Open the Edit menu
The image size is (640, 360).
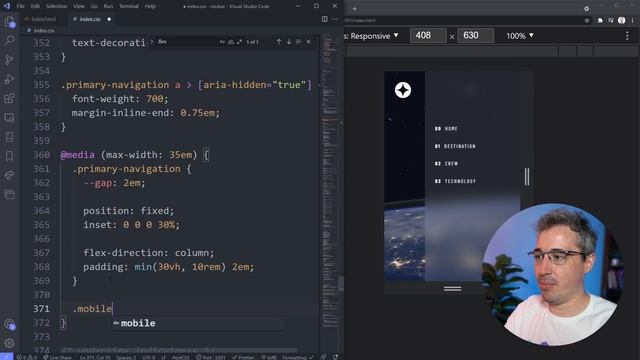click(x=36, y=6)
